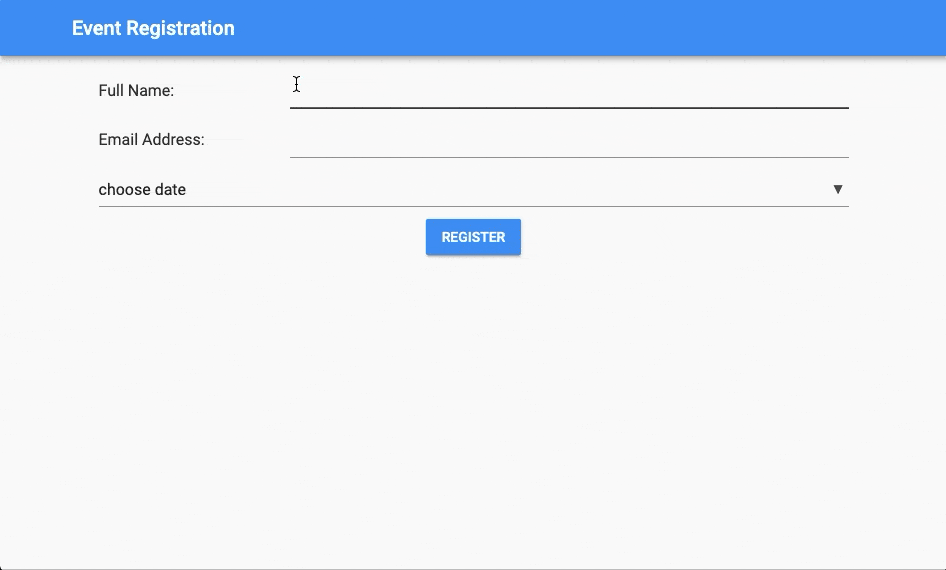
Task: Click the 'Full Name:' label
Action: tap(136, 91)
